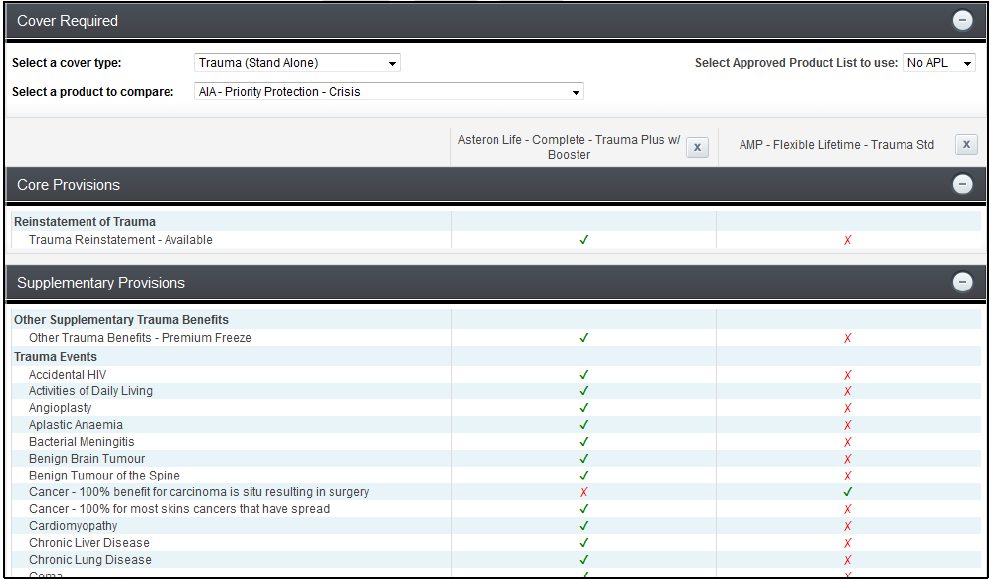The height and width of the screenshot is (579, 991).
Task: Click the Asteron green tick for Chronic Lung Disease
Action: coord(584,559)
